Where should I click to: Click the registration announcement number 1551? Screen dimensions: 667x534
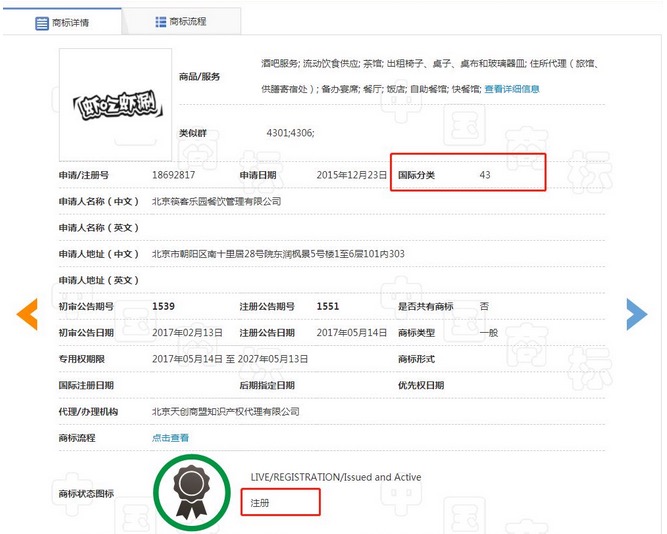(328, 306)
